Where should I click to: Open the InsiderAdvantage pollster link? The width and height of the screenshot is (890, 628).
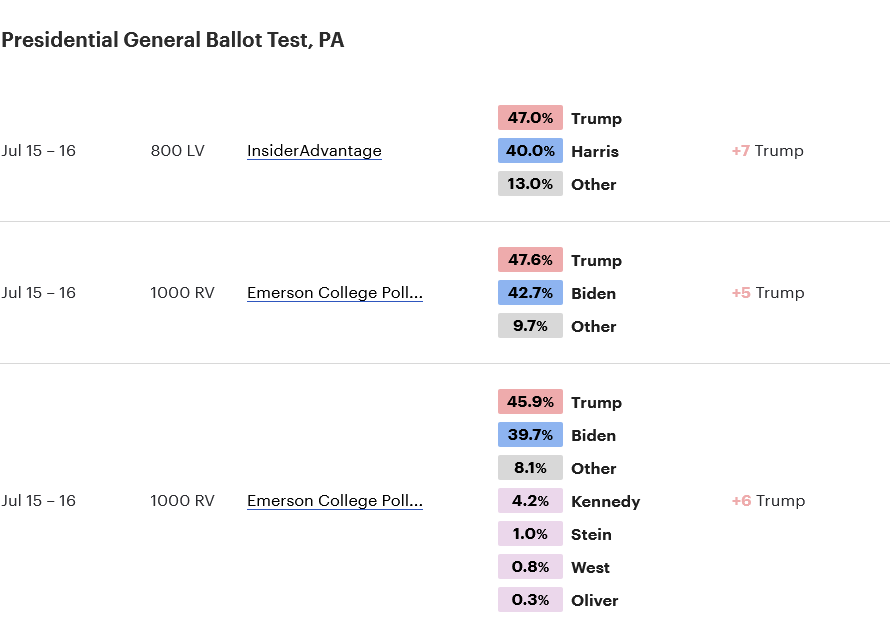[314, 150]
